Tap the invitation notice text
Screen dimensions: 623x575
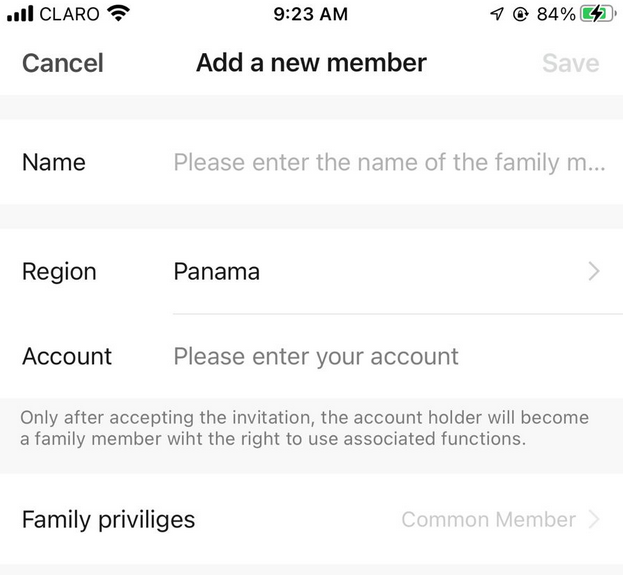(x=304, y=428)
